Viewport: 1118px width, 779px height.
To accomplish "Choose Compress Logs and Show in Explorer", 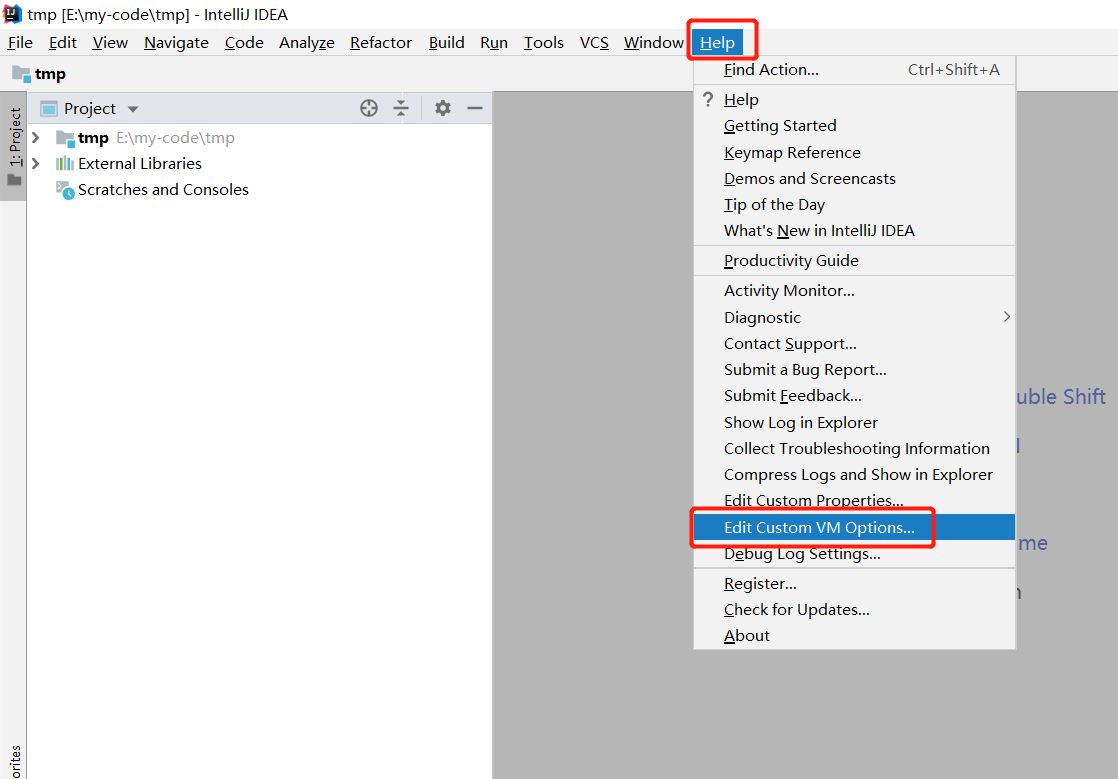I will pos(854,475).
